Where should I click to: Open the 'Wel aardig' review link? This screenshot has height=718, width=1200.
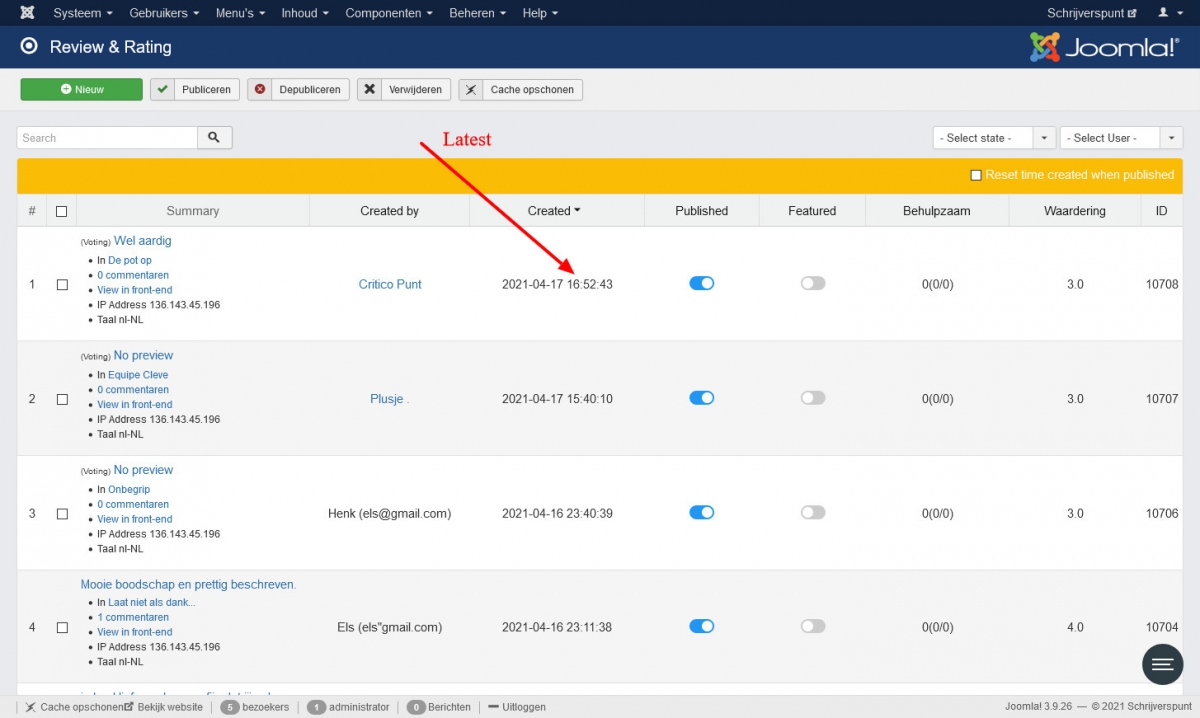click(x=143, y=241)
